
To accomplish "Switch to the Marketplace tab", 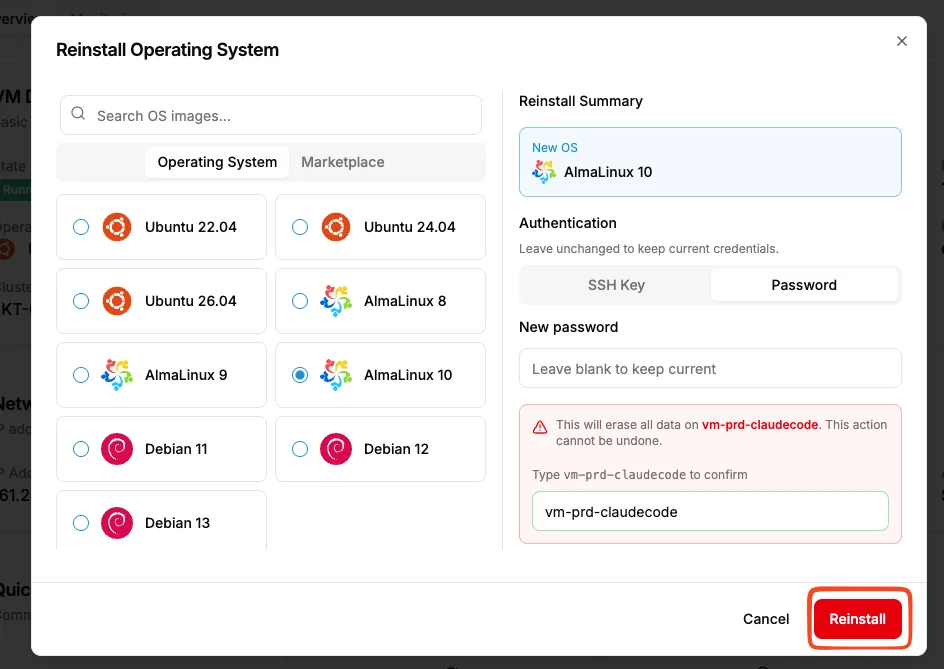I will [x=343, y=162].
